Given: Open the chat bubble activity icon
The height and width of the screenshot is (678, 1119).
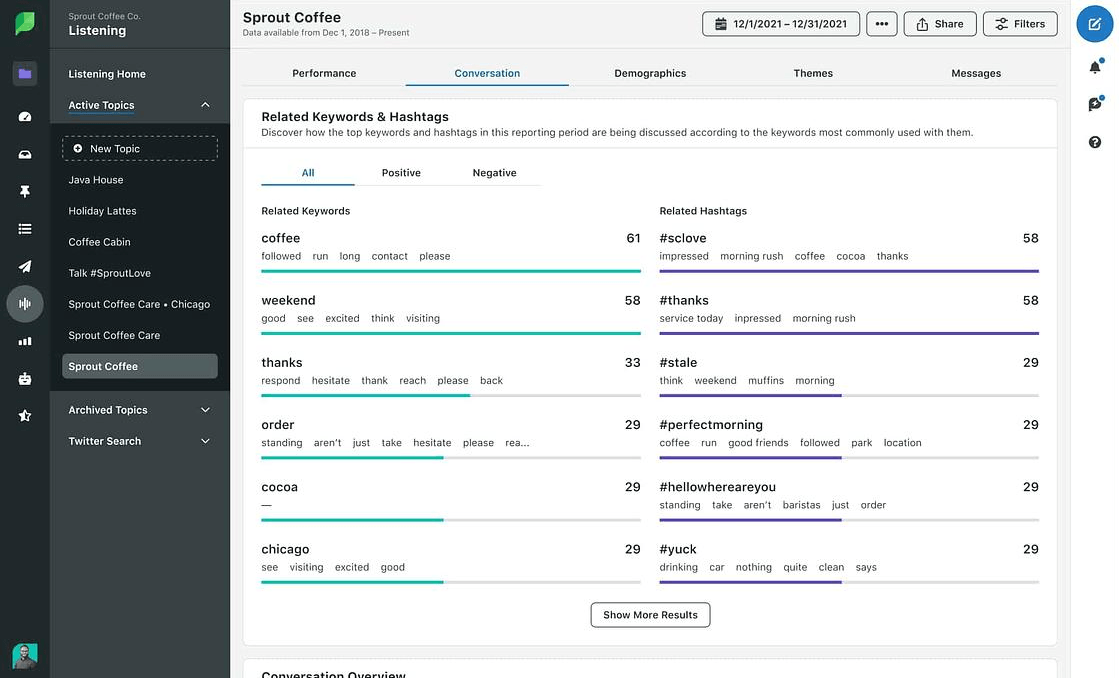Looking at the screenshot, I should click(x=1095, y=104).
